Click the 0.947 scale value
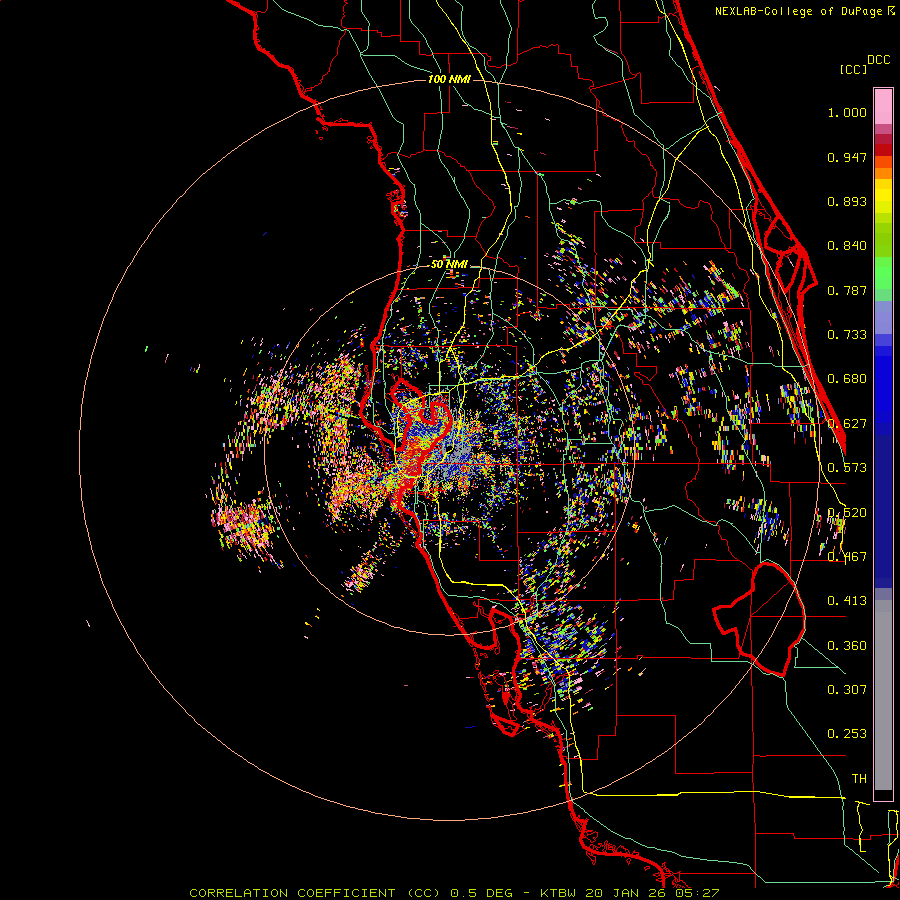 pos(847,157)
